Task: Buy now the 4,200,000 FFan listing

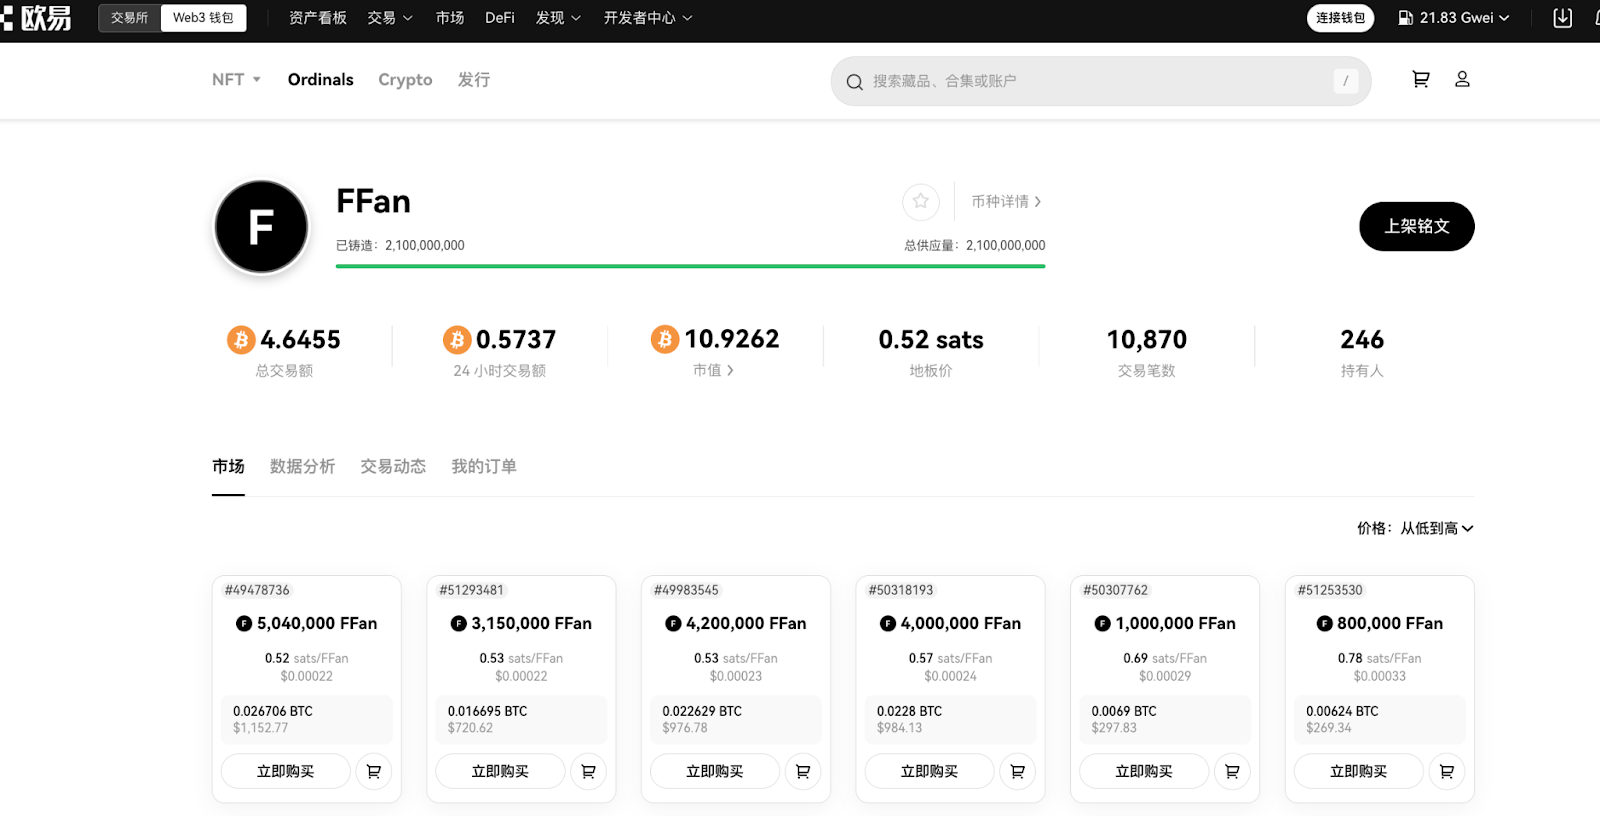Action: click(715, 771)
